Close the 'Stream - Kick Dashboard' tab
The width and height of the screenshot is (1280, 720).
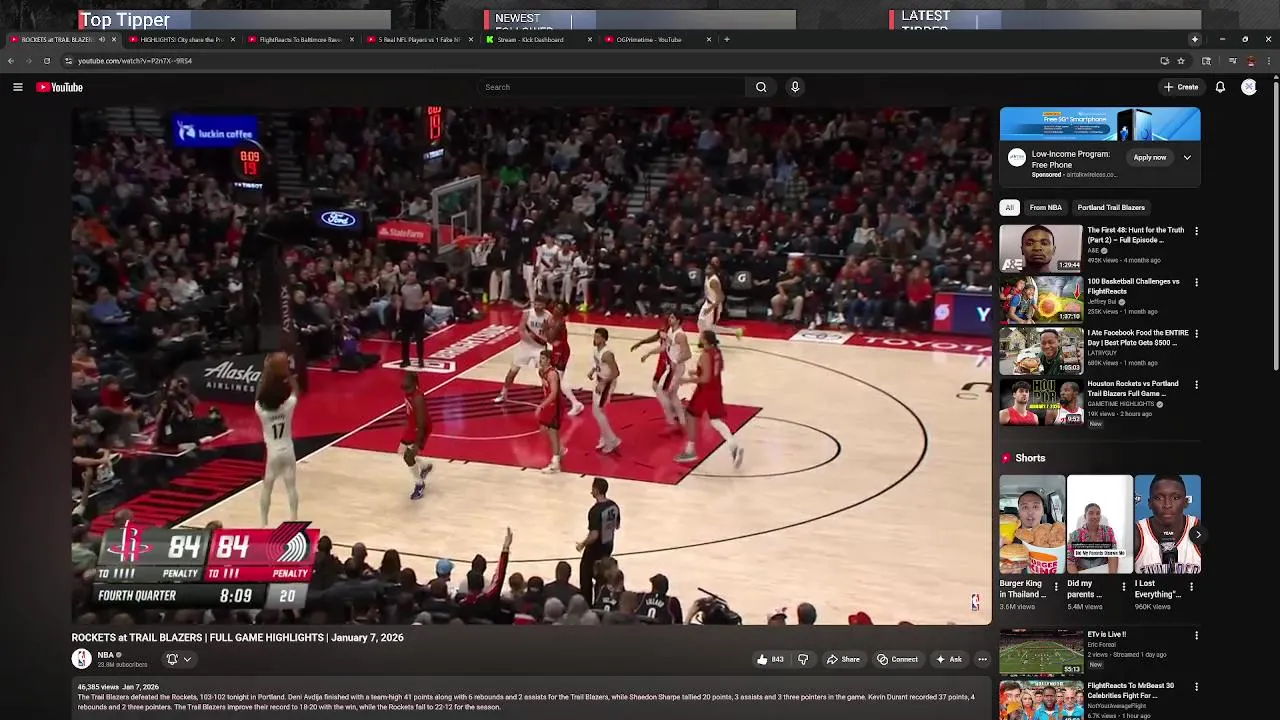[590, 40]
